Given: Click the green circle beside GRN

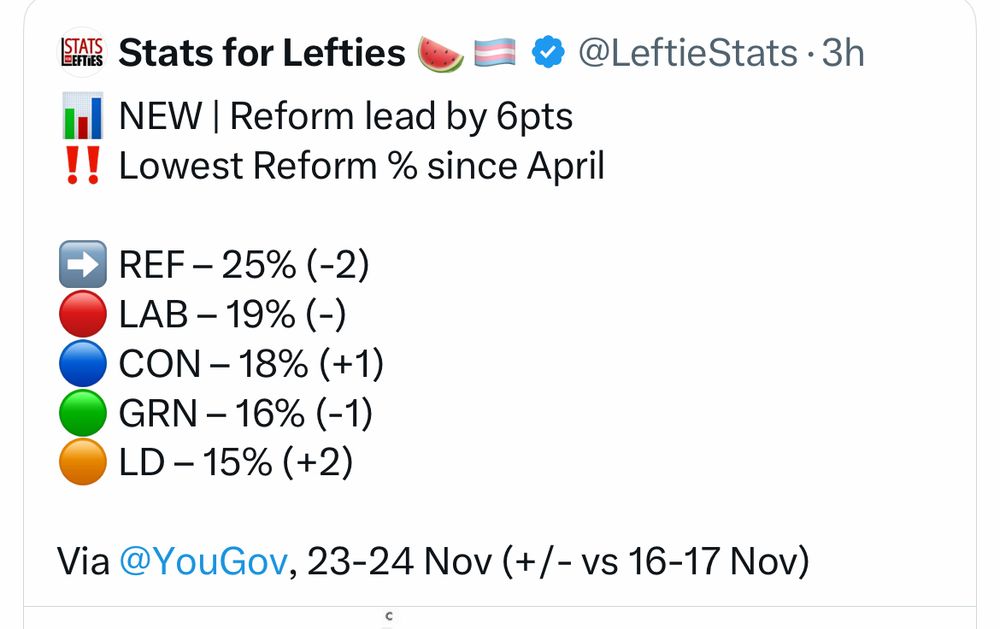Looking at the screenshot, I should pos(83,413).
